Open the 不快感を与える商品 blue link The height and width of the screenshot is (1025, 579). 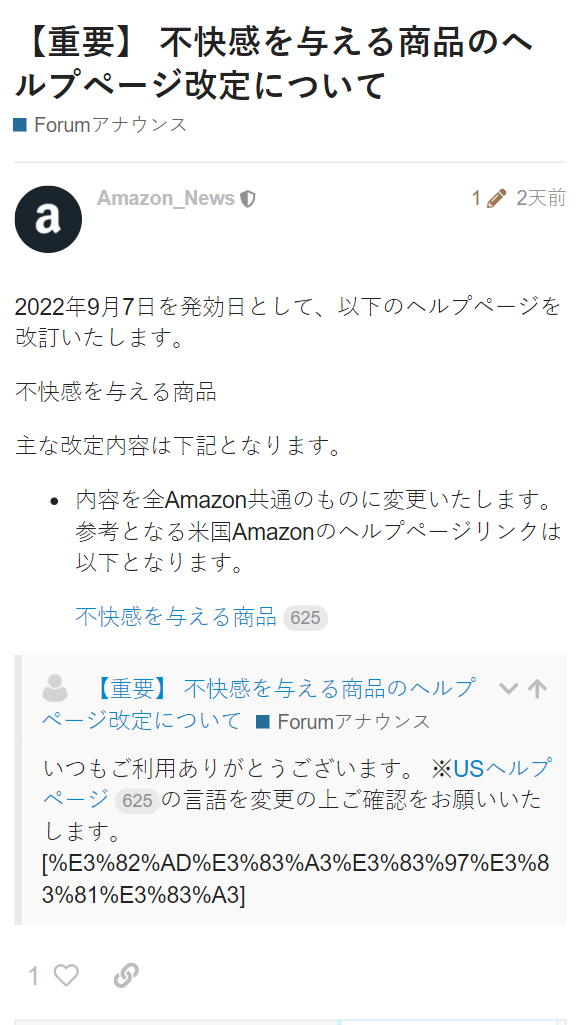pos(176,616)
